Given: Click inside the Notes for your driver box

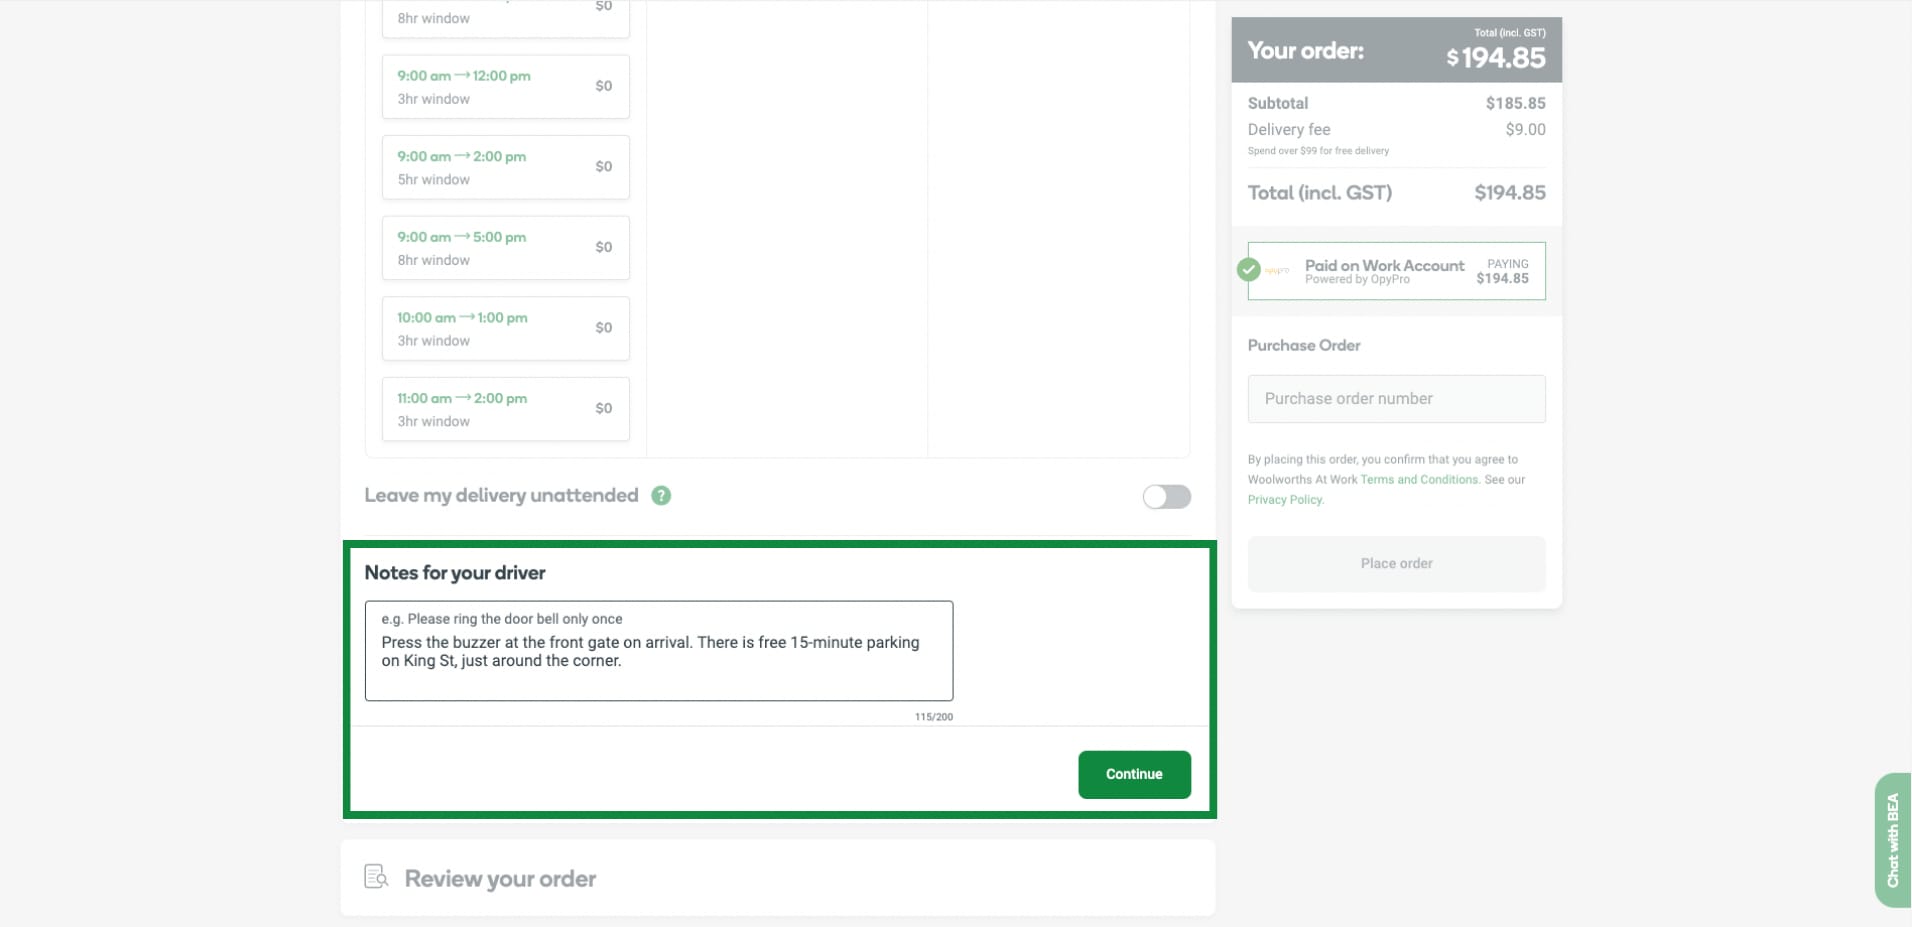Looking at the screenshot, I should (x=659, y=651).
